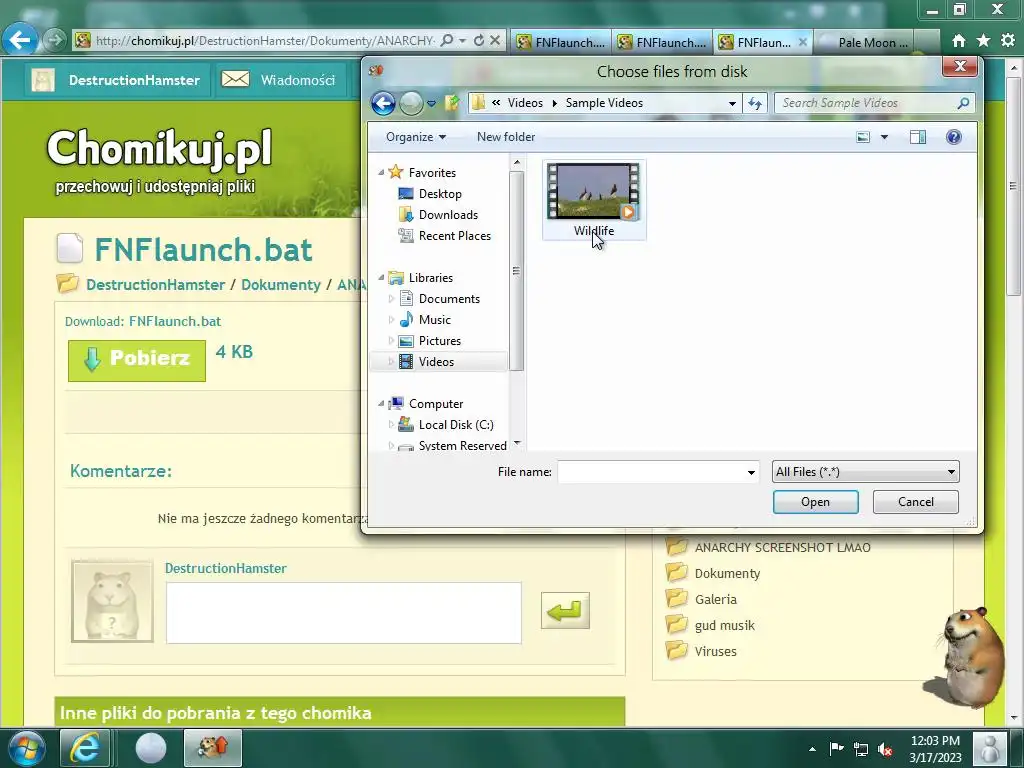Click the dialog forward arrow button
1024x768 pixels.
[x=411, y=103]
